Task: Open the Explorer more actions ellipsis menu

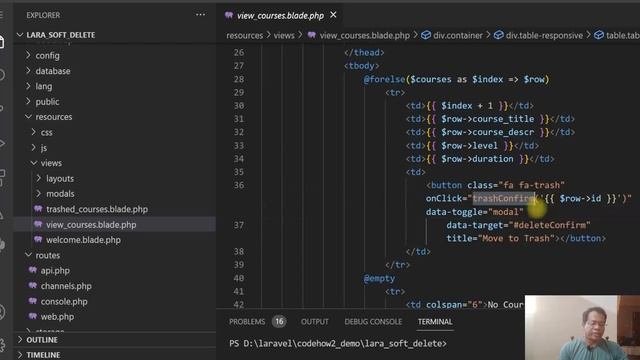Action: tap(200, 15)
